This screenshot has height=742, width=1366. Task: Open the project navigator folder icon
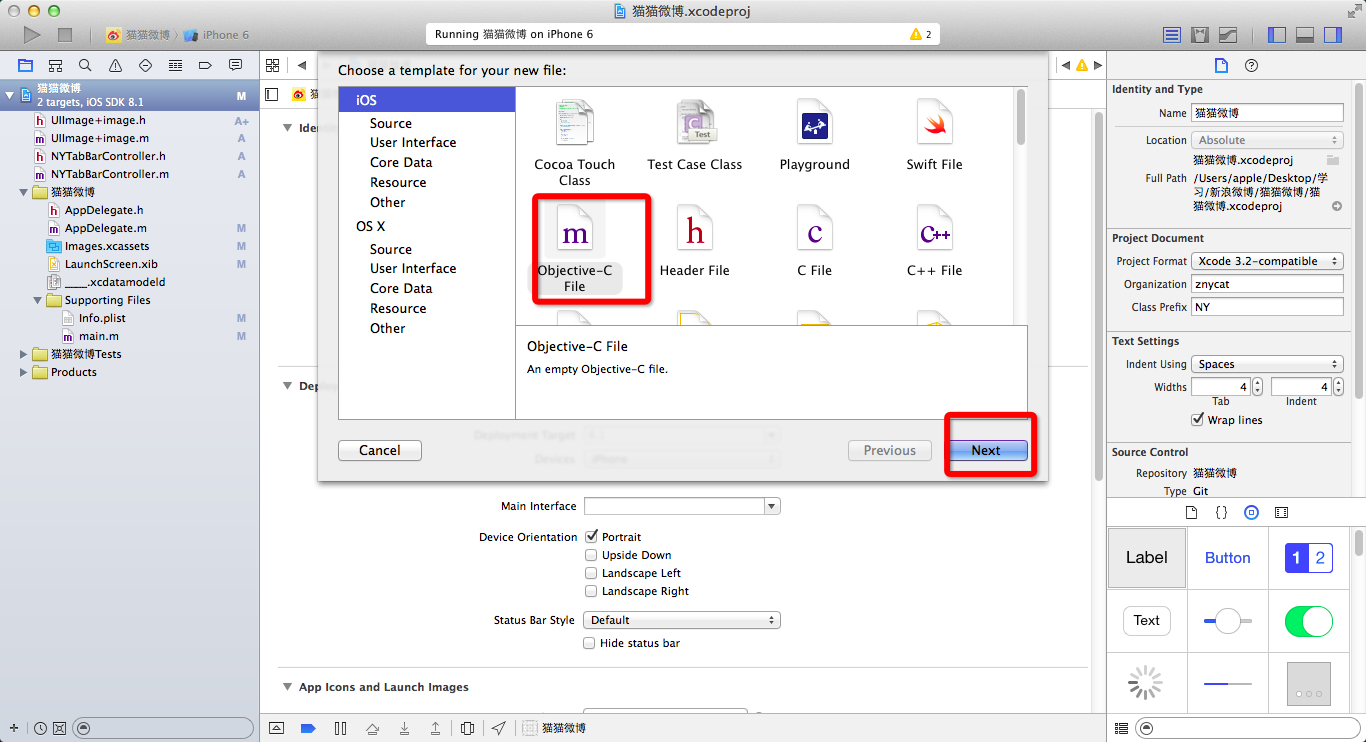tap(26, 65)
